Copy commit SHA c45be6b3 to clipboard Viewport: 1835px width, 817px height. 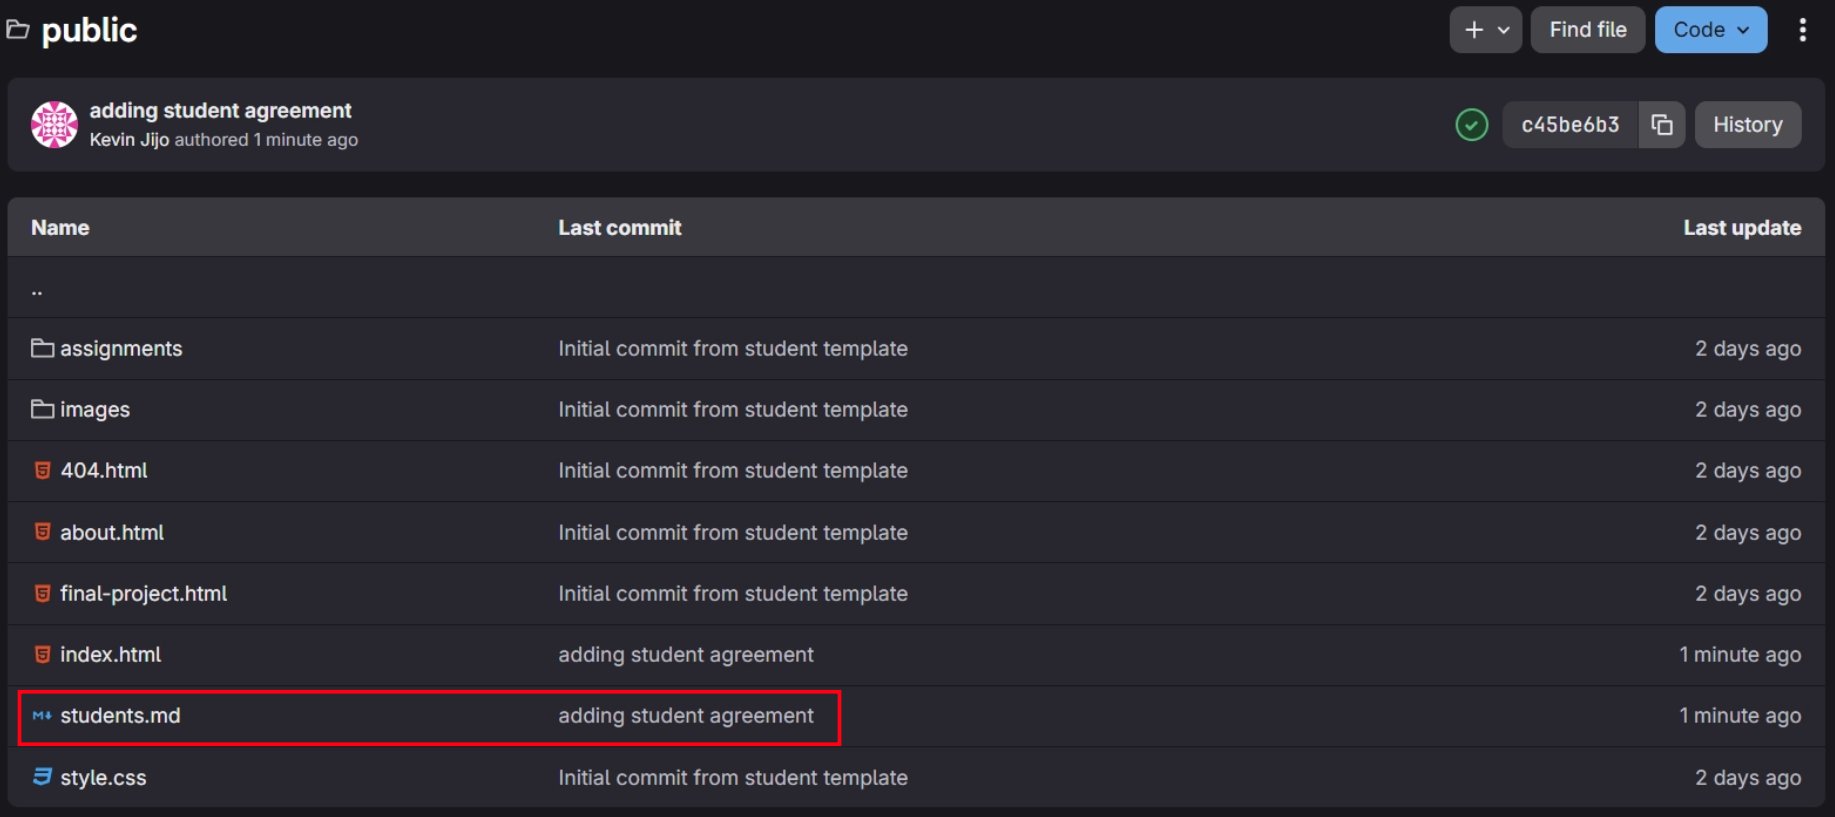pos(1662,125)
